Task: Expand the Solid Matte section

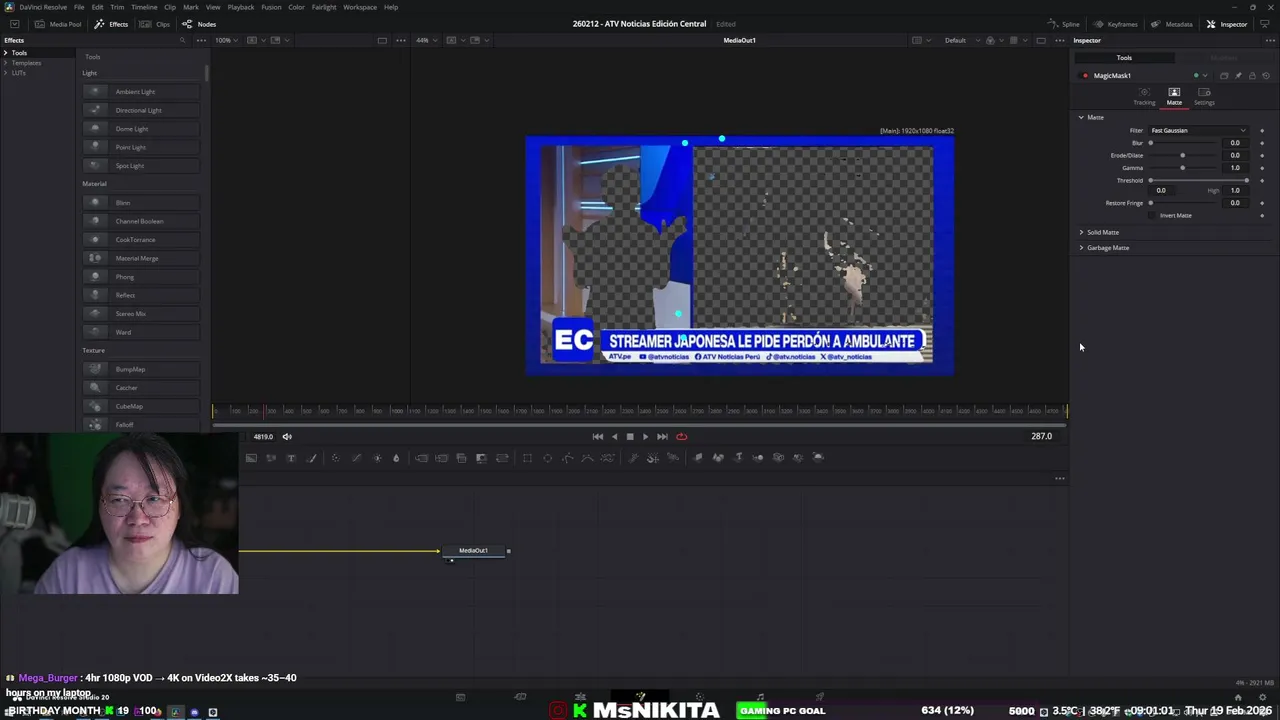Action: click(1081, 232)
